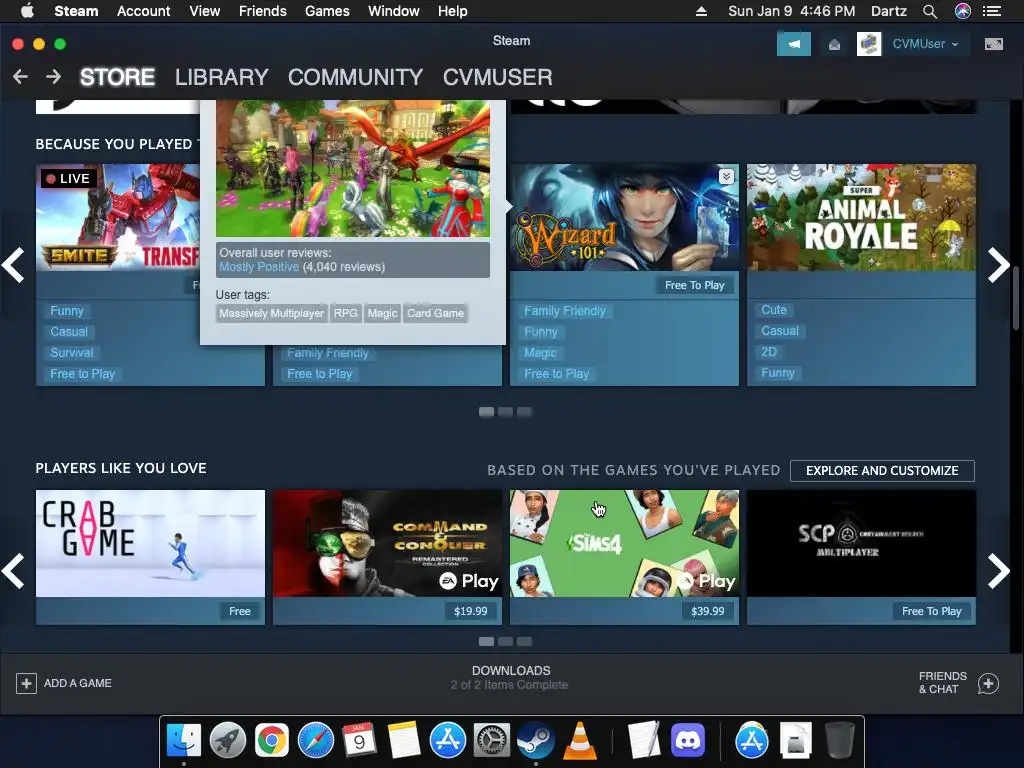Switch to the CVMUSER profile tab
Screen dimensions: 1024x768
pyautogui.click(x=498, y=77)
